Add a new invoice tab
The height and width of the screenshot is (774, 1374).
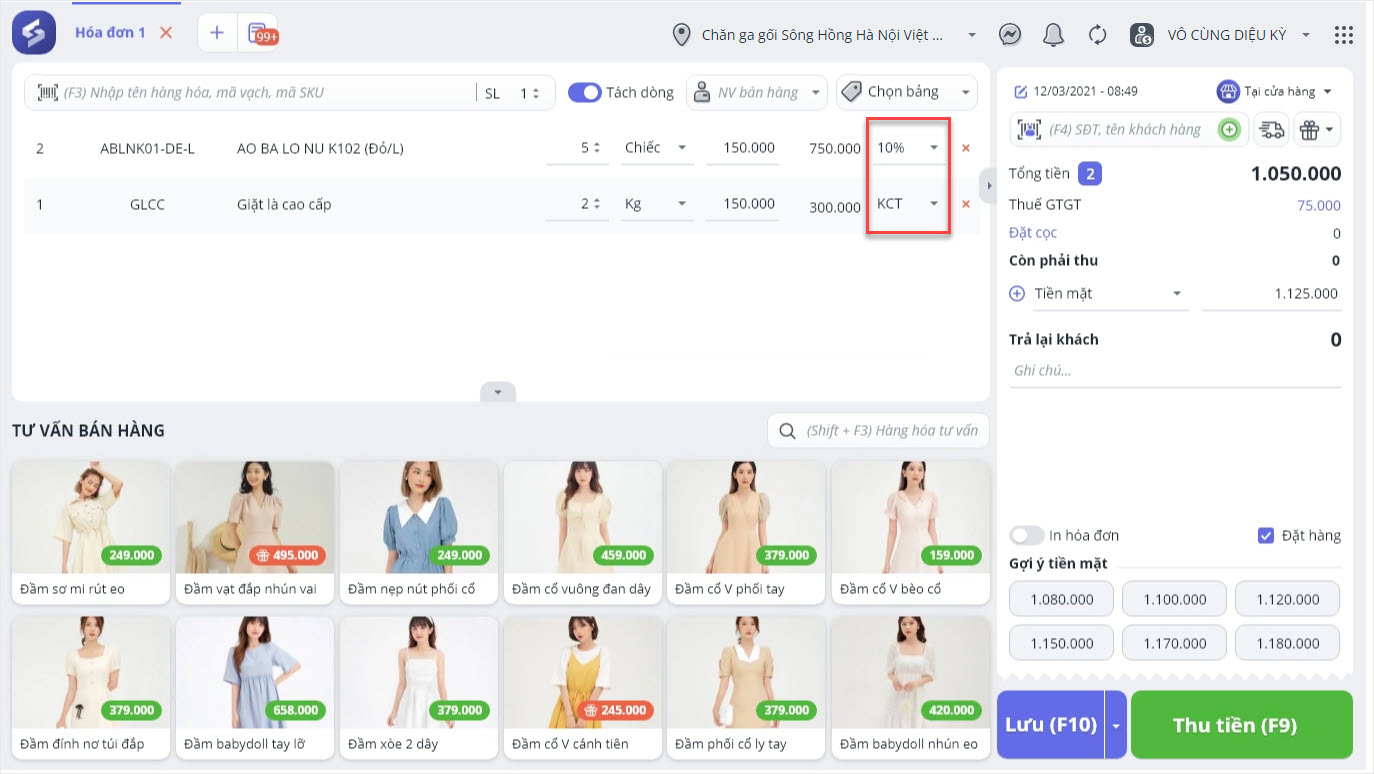pos(217,33)
